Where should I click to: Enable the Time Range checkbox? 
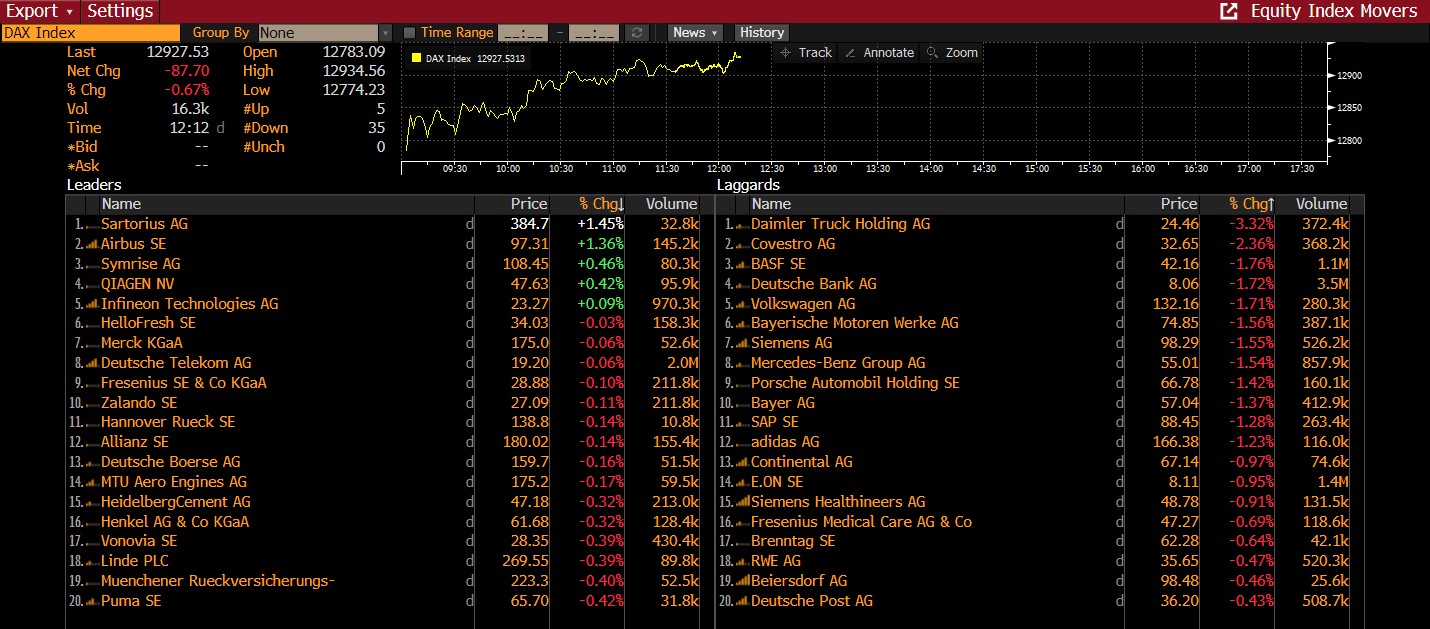coord(409,33)
